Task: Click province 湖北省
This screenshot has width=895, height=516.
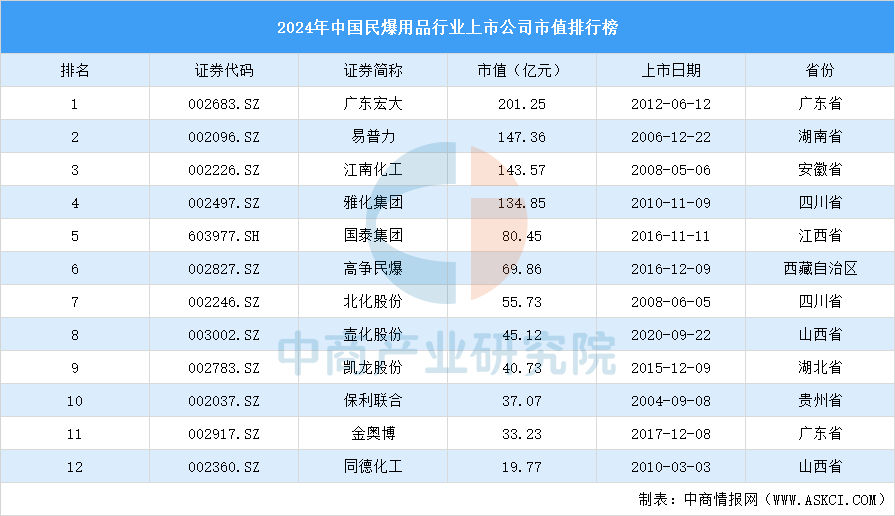Action: coord(820,368)
